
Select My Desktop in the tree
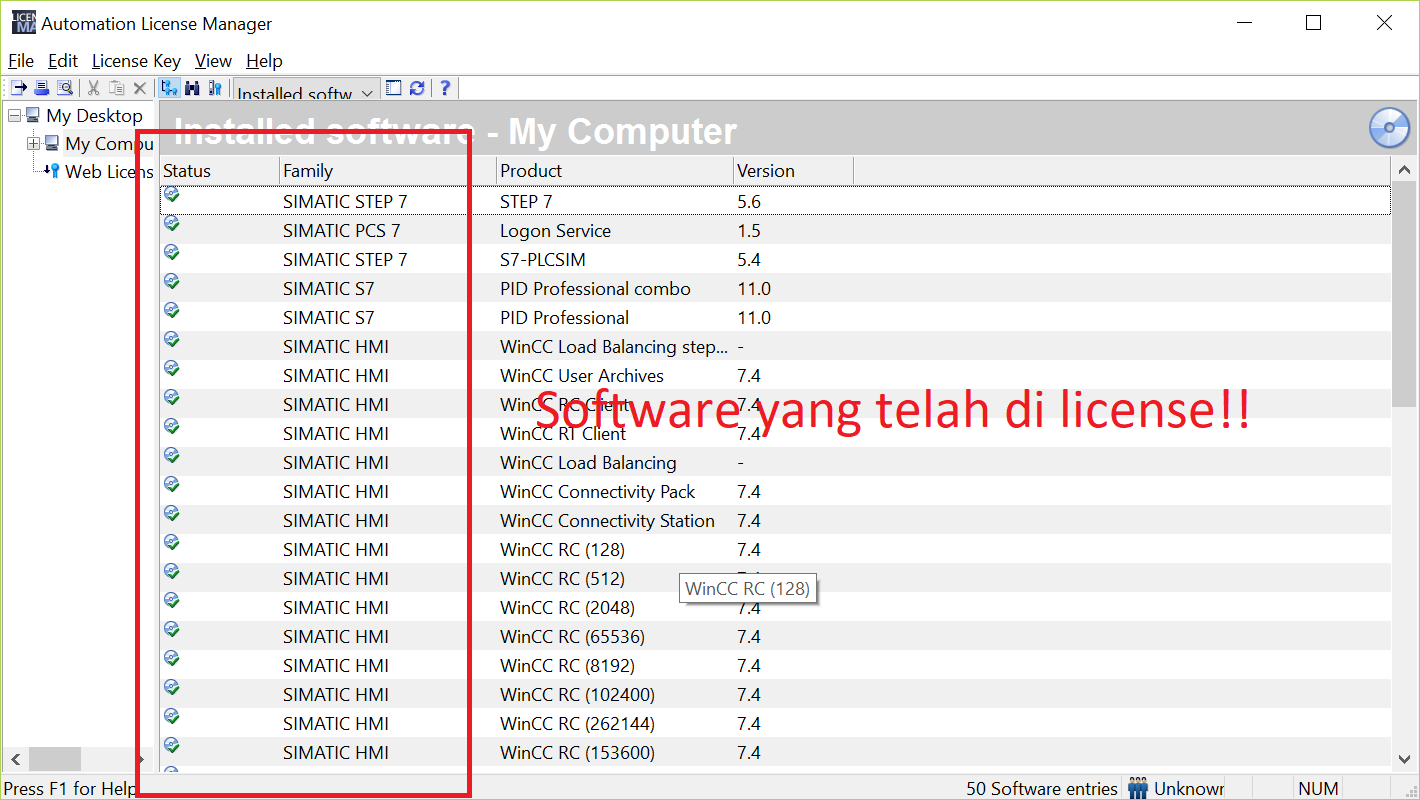[94, 116]
